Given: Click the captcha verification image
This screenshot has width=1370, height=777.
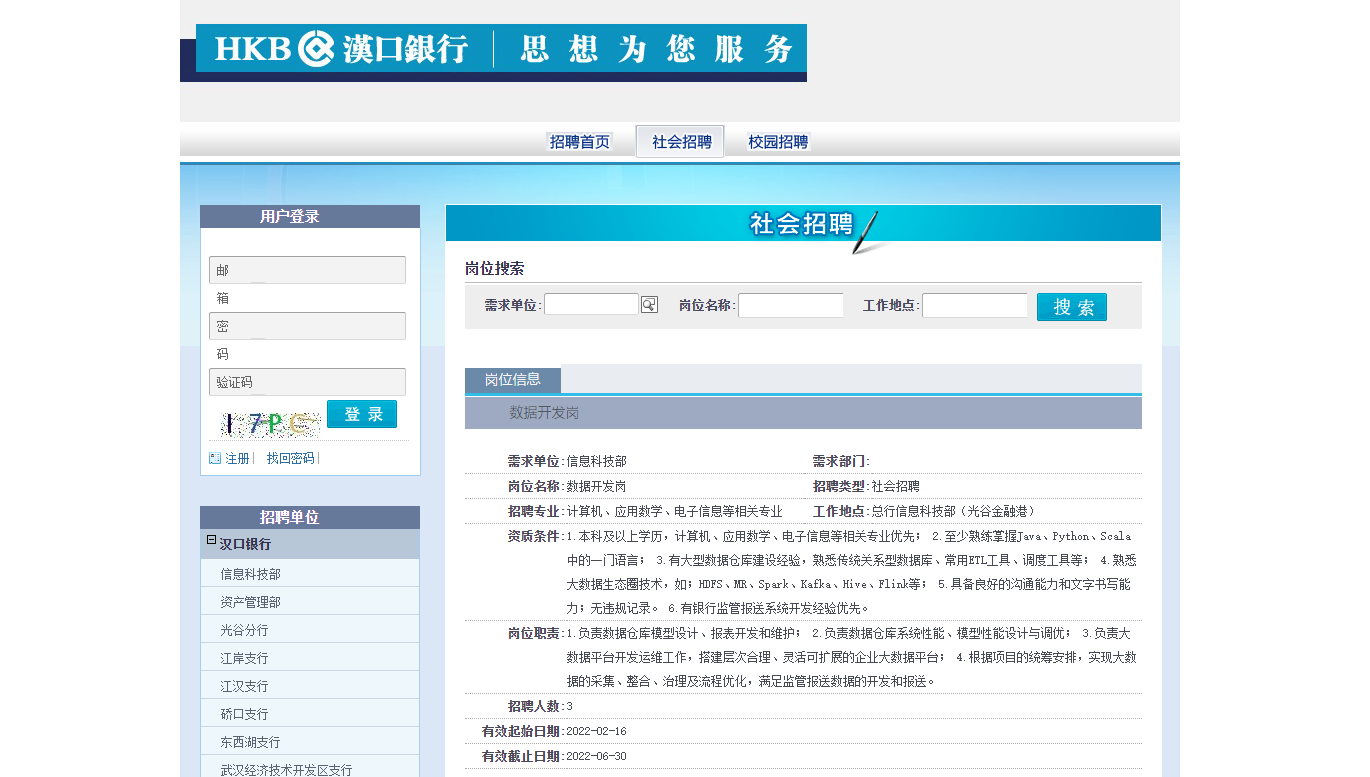Looking at the screenshot, I should point(267,425).
